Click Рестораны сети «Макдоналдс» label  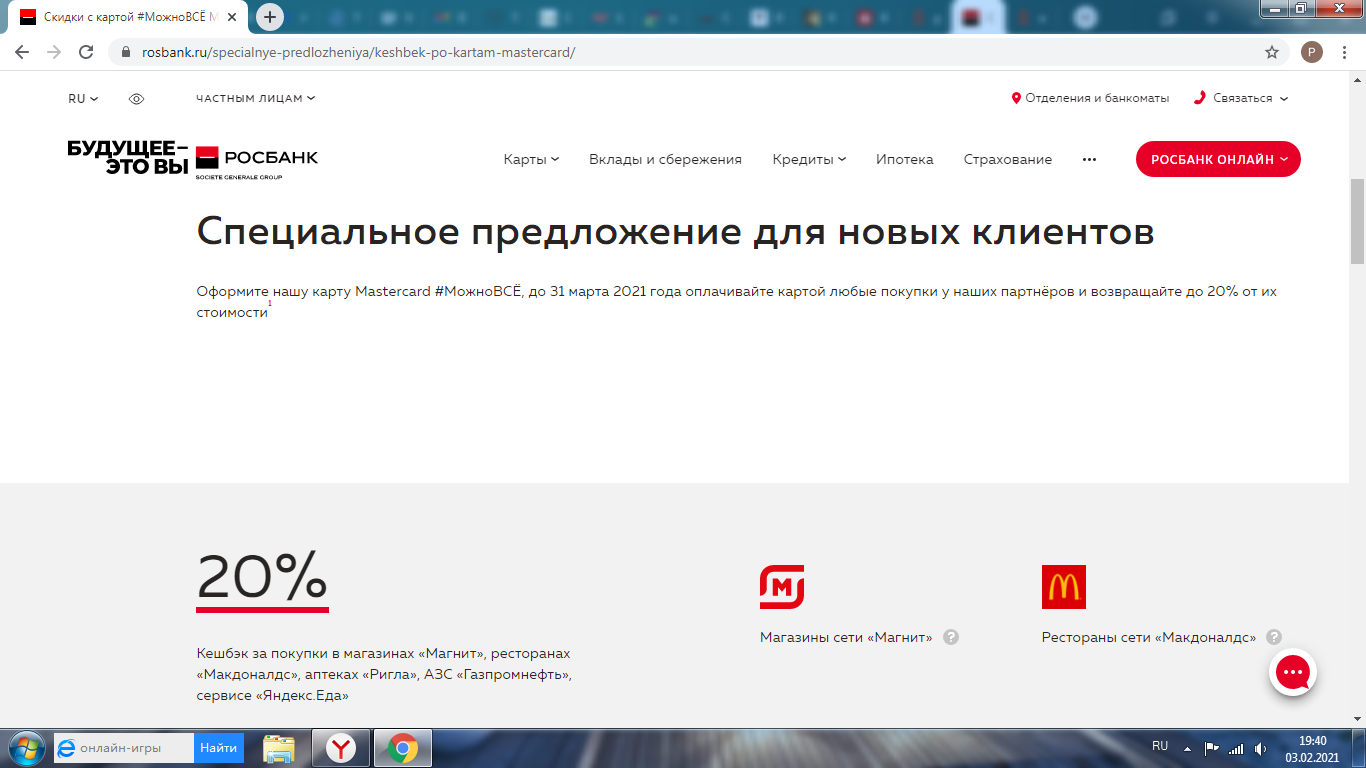click(x=1149, y=637)
